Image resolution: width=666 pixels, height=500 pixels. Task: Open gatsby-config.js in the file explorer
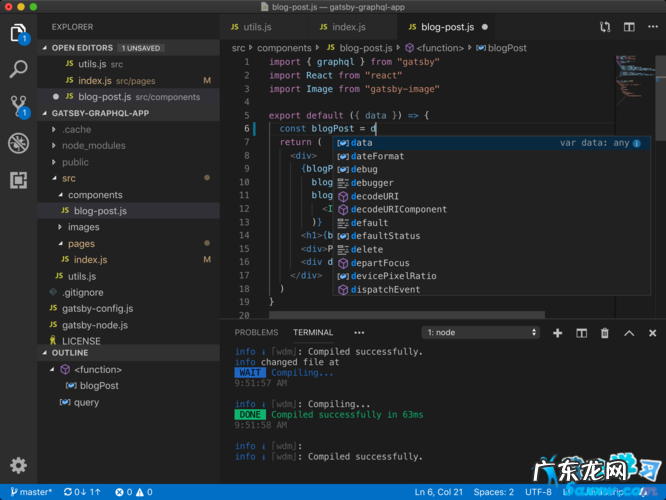click(97, 308)
